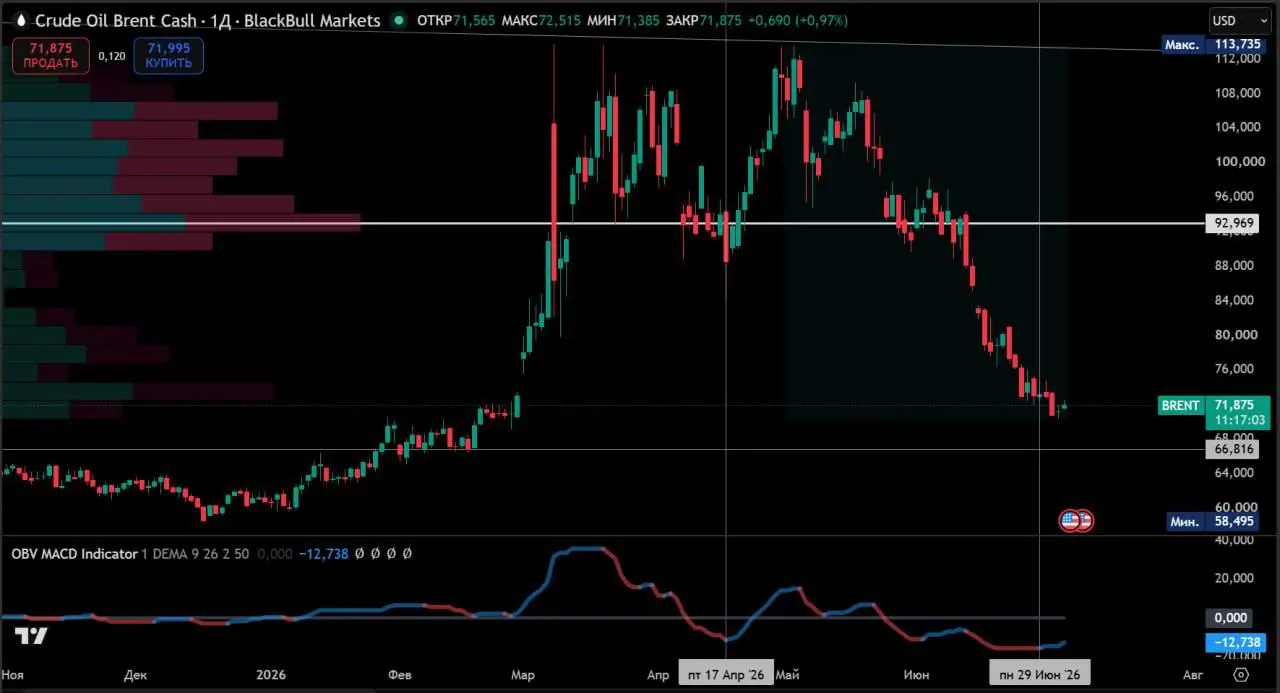Click the blue КУПИТЬ buy button

[x=169, y=55]
